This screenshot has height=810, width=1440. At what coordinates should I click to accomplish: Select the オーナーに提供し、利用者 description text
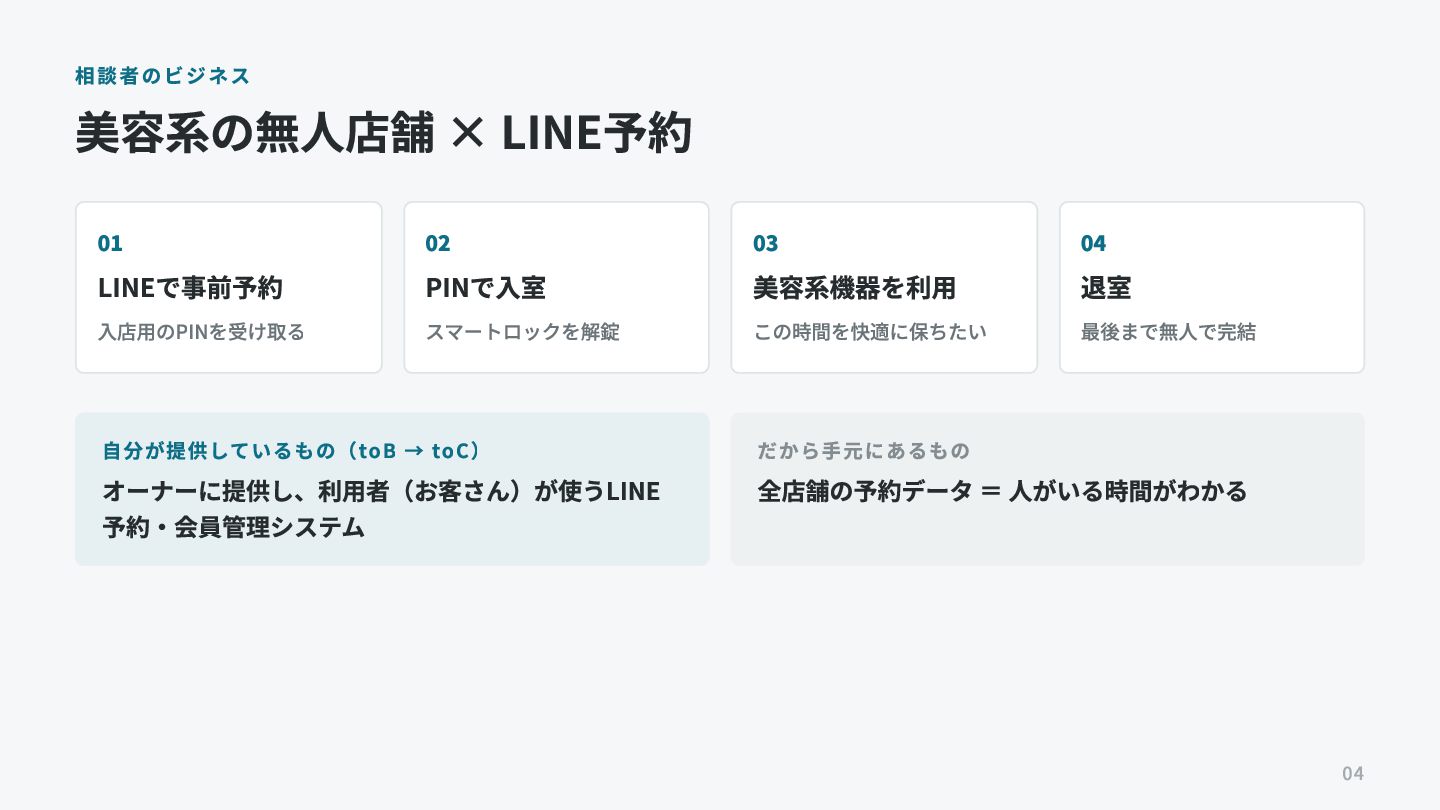coord(381,491)
